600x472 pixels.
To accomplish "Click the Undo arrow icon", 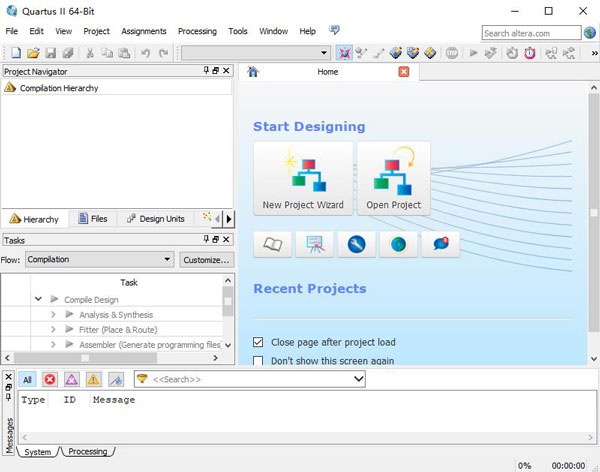I will (x=145, y=52).
